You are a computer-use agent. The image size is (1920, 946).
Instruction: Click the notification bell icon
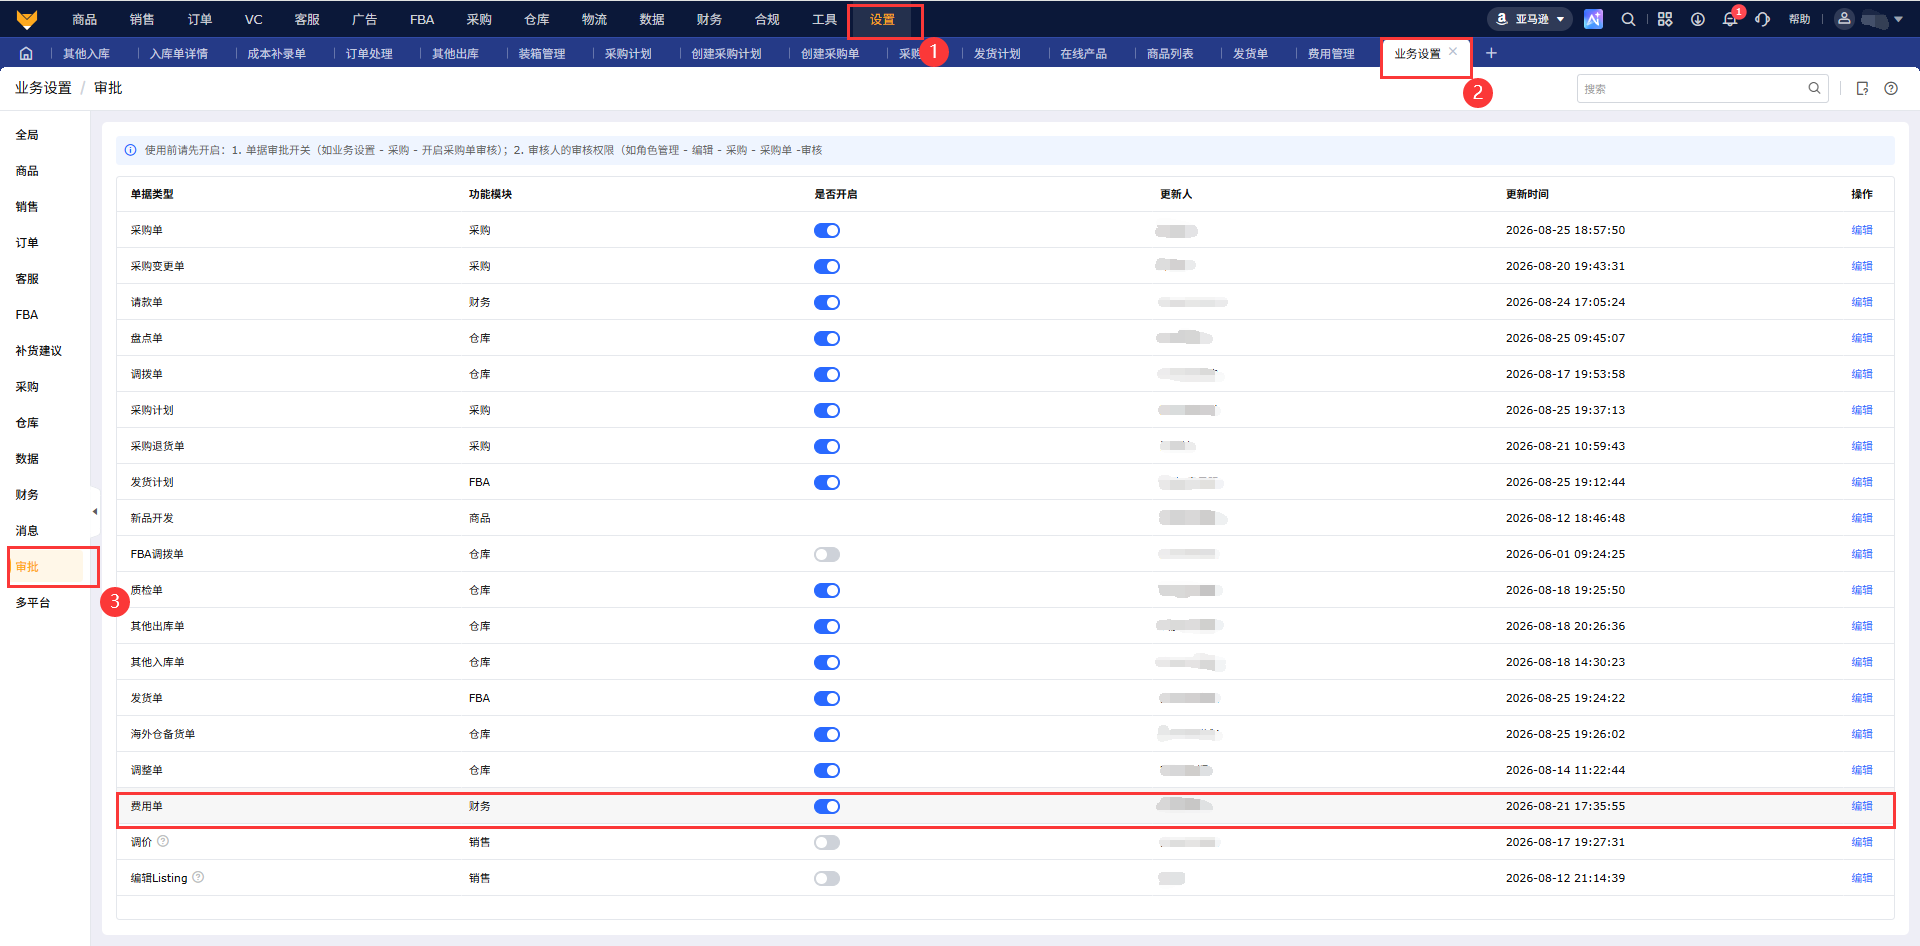[1730, 19]
